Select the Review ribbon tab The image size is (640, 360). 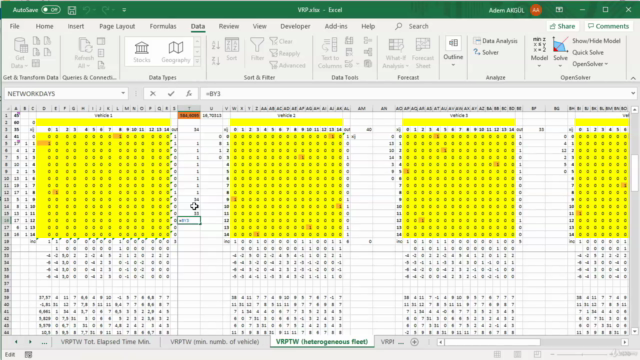pos(229,26)
